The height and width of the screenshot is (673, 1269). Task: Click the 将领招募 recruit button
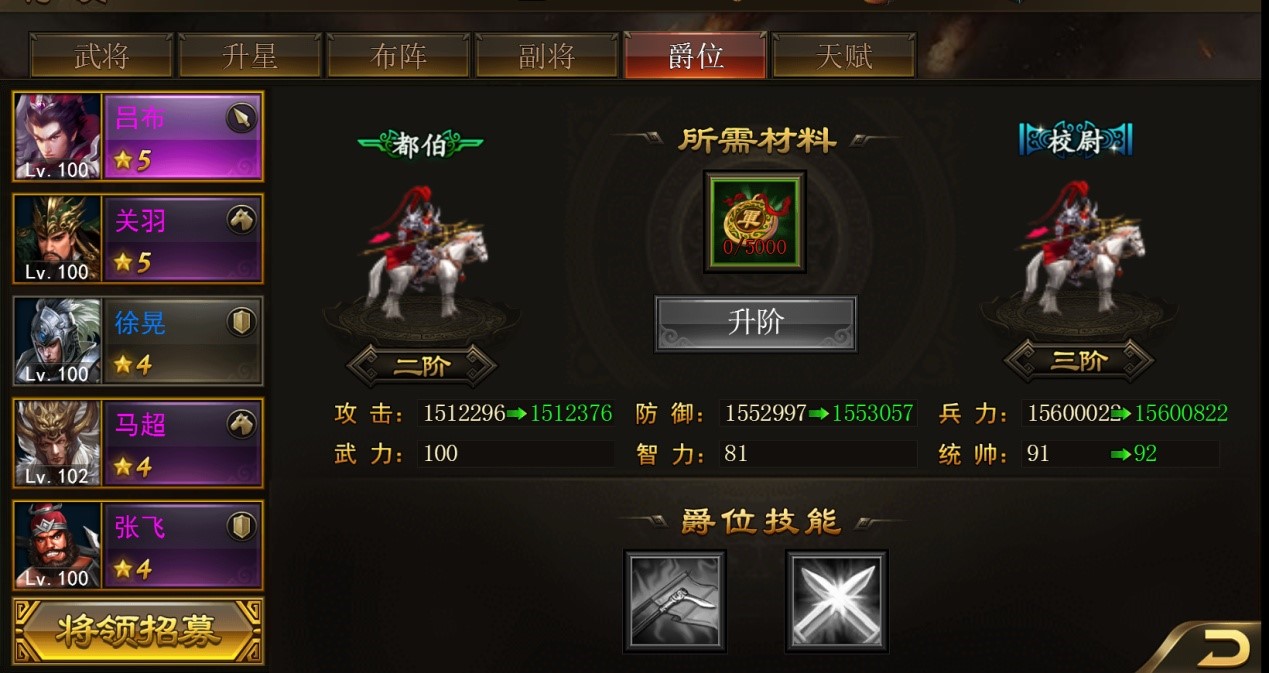(x=138, y=630)
